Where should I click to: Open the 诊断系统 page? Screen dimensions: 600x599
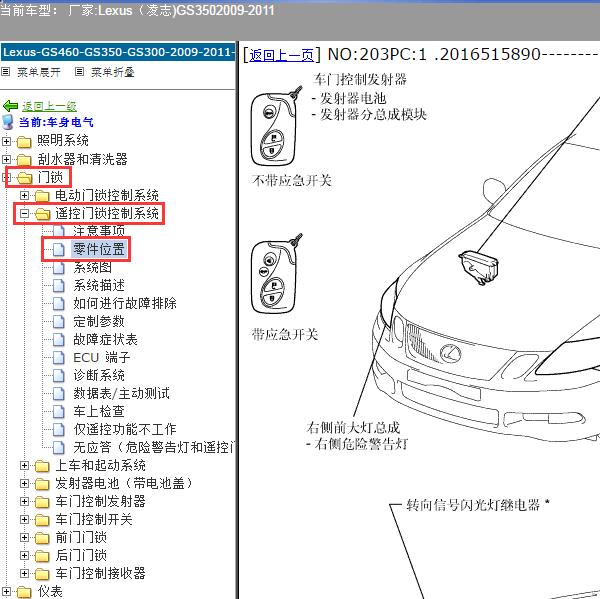[99, 375]
